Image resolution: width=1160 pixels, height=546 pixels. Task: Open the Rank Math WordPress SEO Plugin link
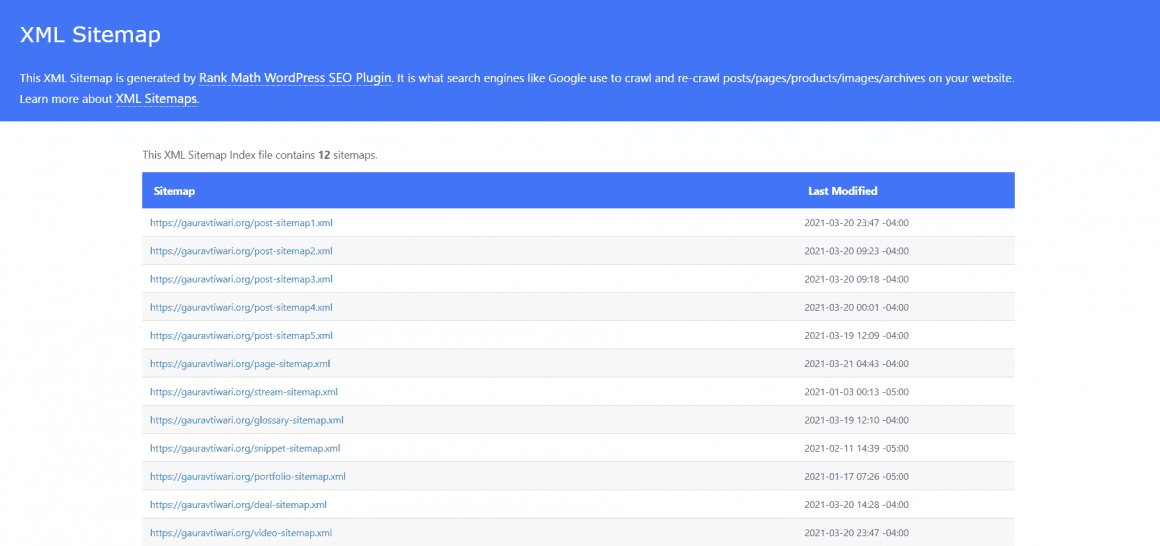[x=295, y=78]
